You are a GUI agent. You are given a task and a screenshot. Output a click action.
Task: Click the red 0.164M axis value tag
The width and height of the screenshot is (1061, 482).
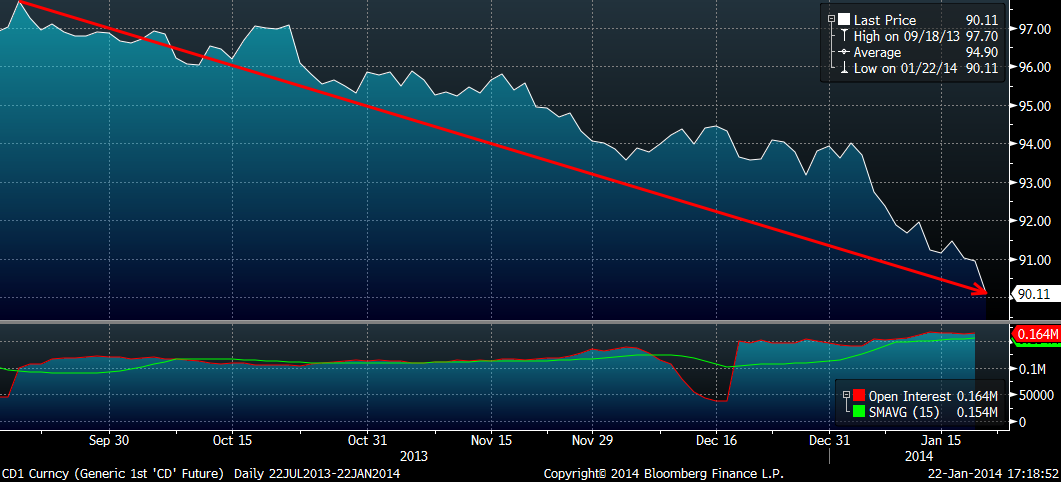(1036, 334)
